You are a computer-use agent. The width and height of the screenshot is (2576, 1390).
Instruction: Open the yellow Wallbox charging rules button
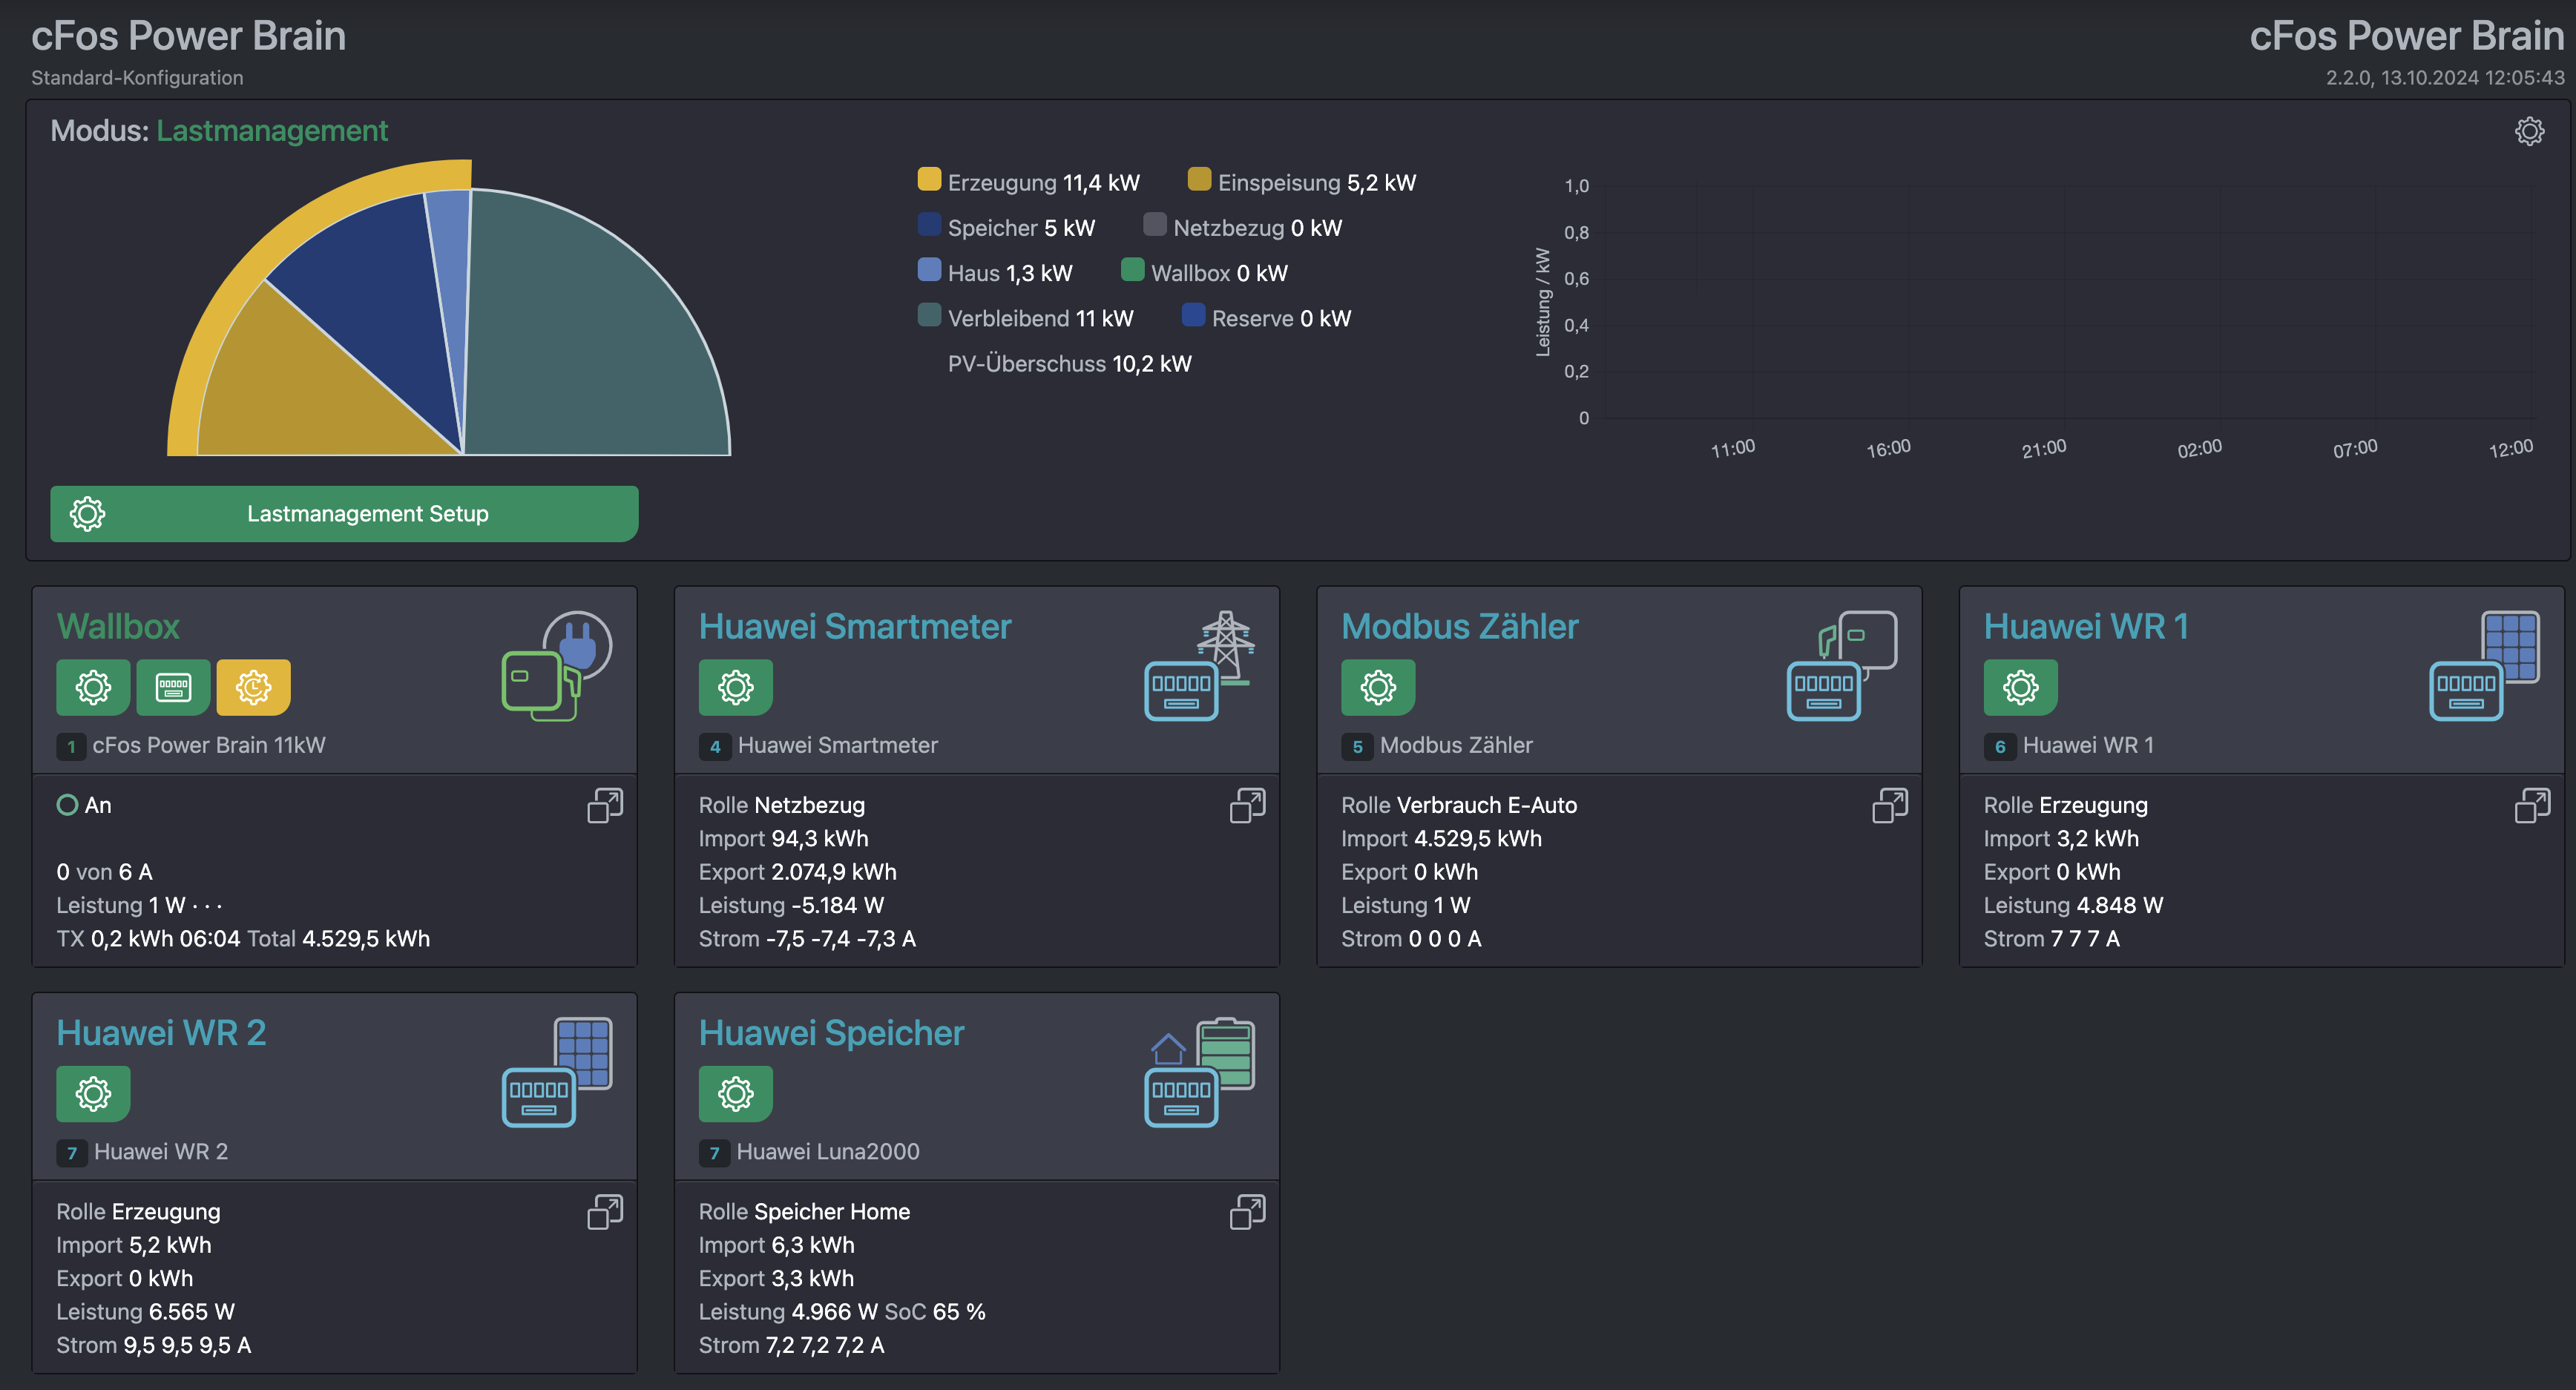point(253,687)
